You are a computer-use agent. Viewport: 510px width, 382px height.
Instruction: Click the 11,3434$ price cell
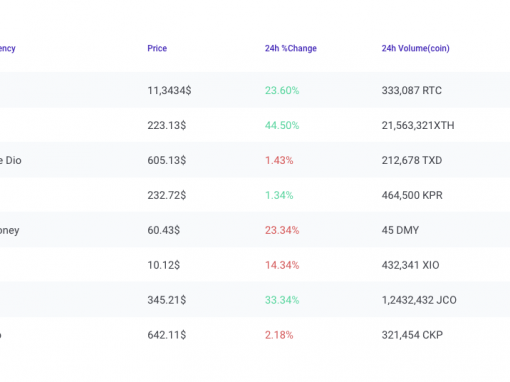(169, 90)
